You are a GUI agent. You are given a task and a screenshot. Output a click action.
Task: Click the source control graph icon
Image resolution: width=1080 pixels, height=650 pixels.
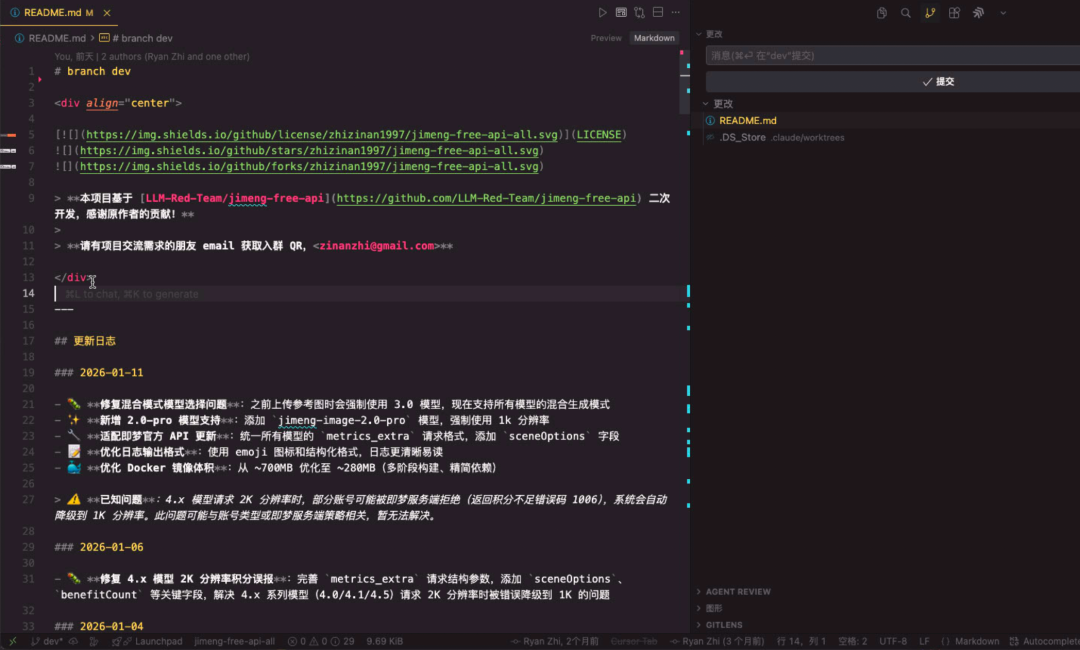click(930, 13)
